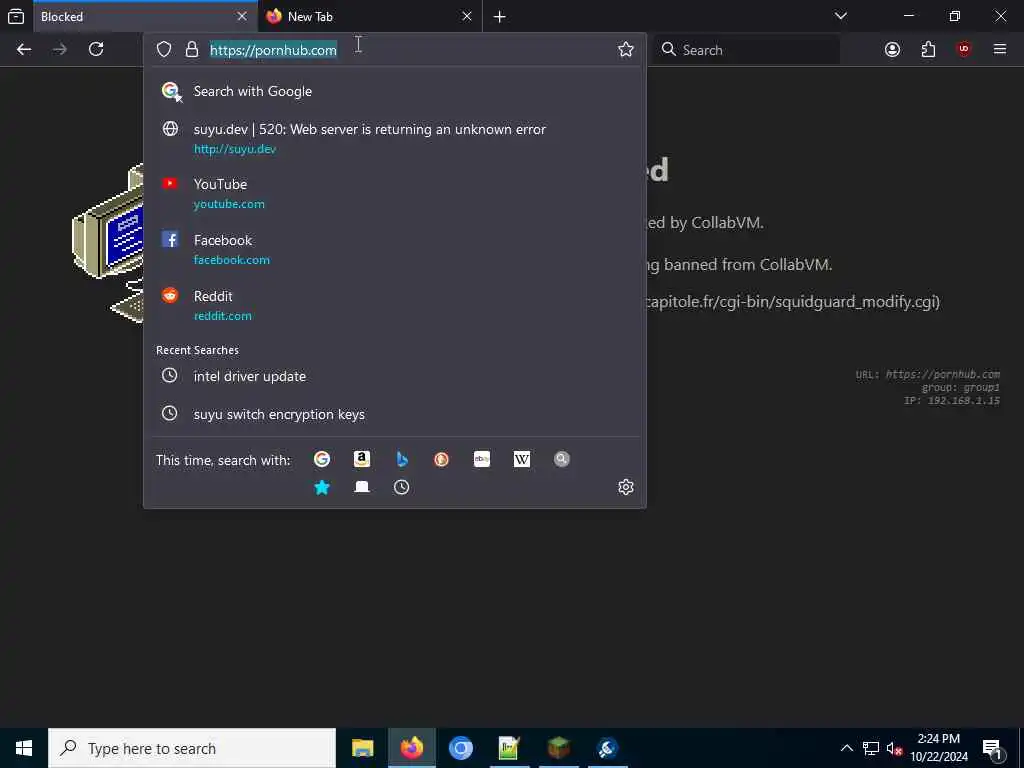The width and height of the screenshot is (1024, 768).
Task: Launch the blue Chromium taskbar icon
Action: point(460,748)
